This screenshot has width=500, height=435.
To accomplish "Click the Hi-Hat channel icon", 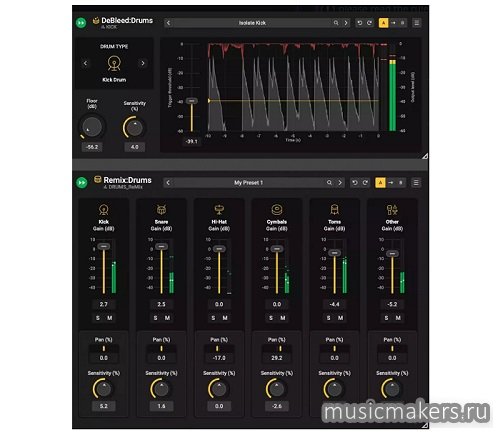I will [219, 210].
